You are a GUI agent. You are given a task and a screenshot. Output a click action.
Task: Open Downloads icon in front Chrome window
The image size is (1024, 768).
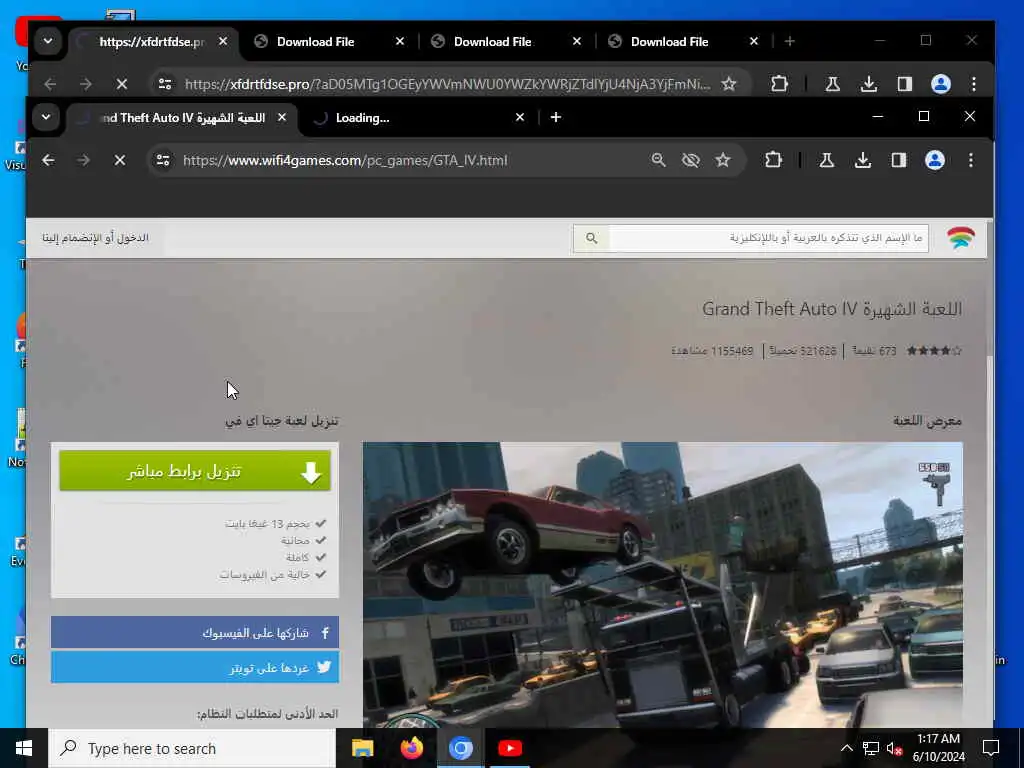863,160
